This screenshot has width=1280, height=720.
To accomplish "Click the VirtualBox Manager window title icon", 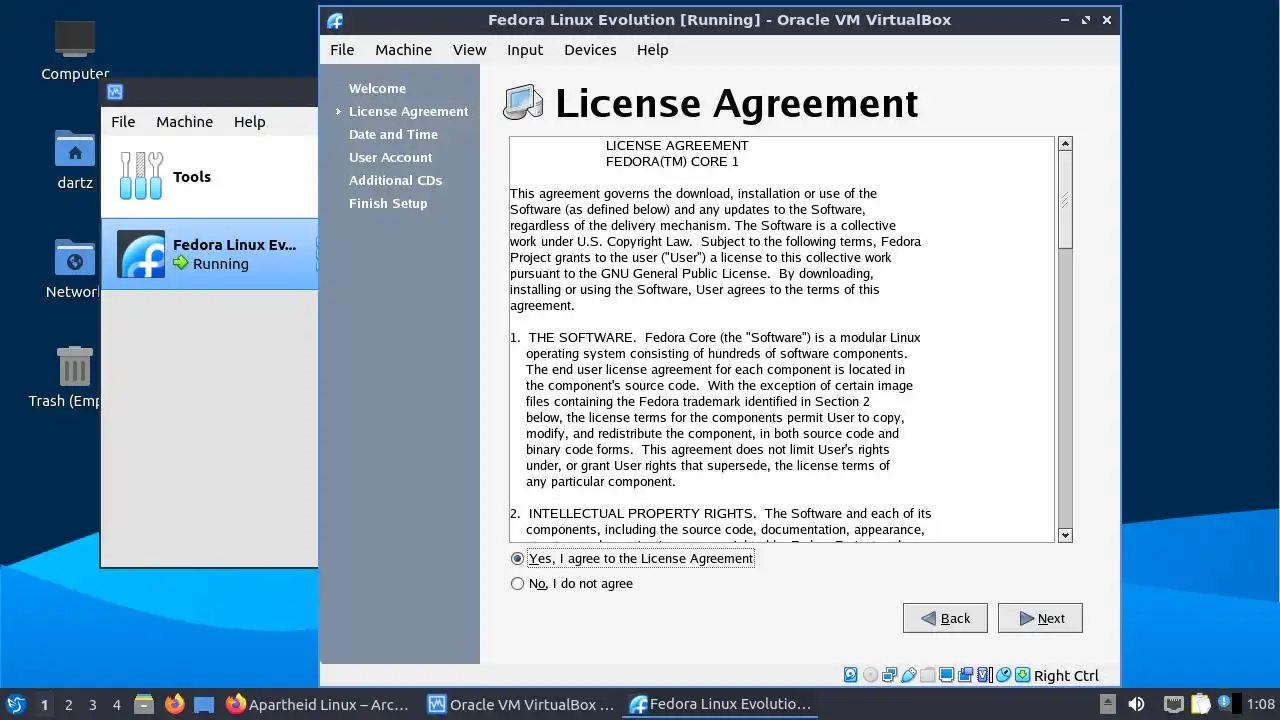I will coord(115,92).
